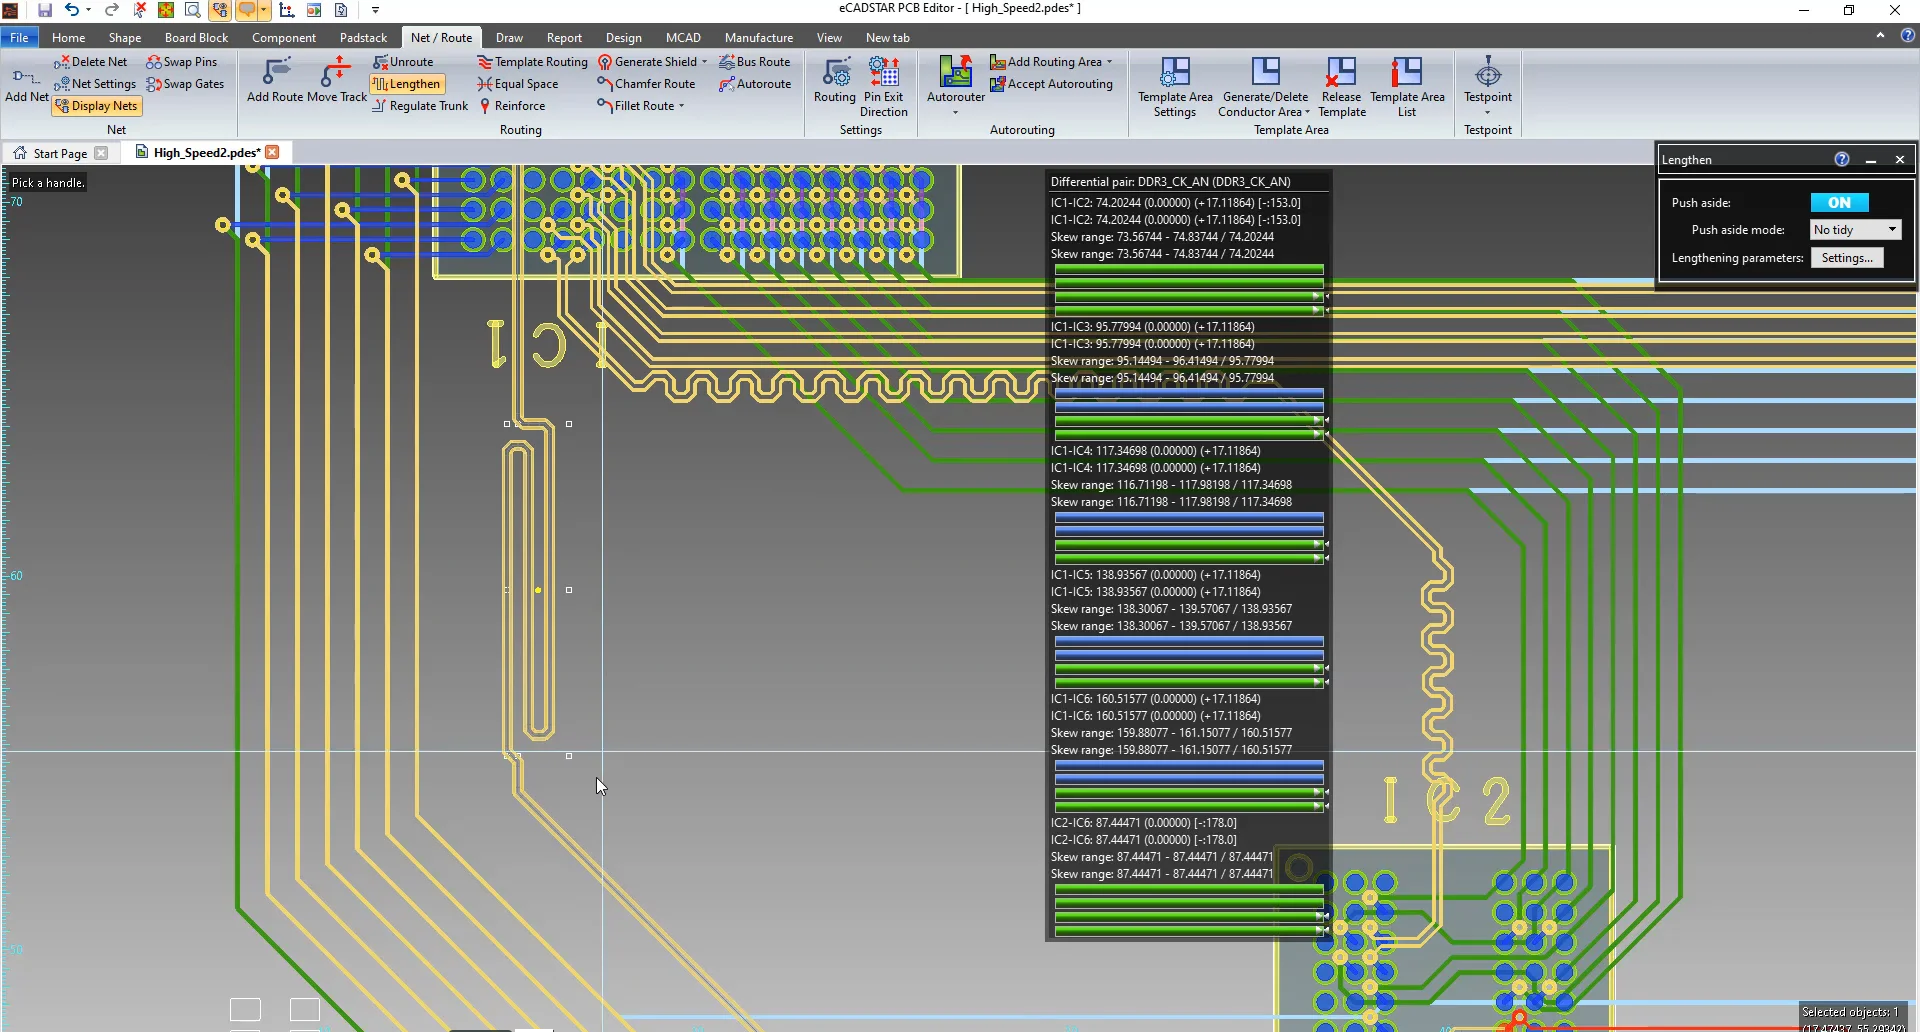The width and height of the screenshot is (1920, 1032).
Task: Select Chamfer Route tool
Action: tap(646, 84)
